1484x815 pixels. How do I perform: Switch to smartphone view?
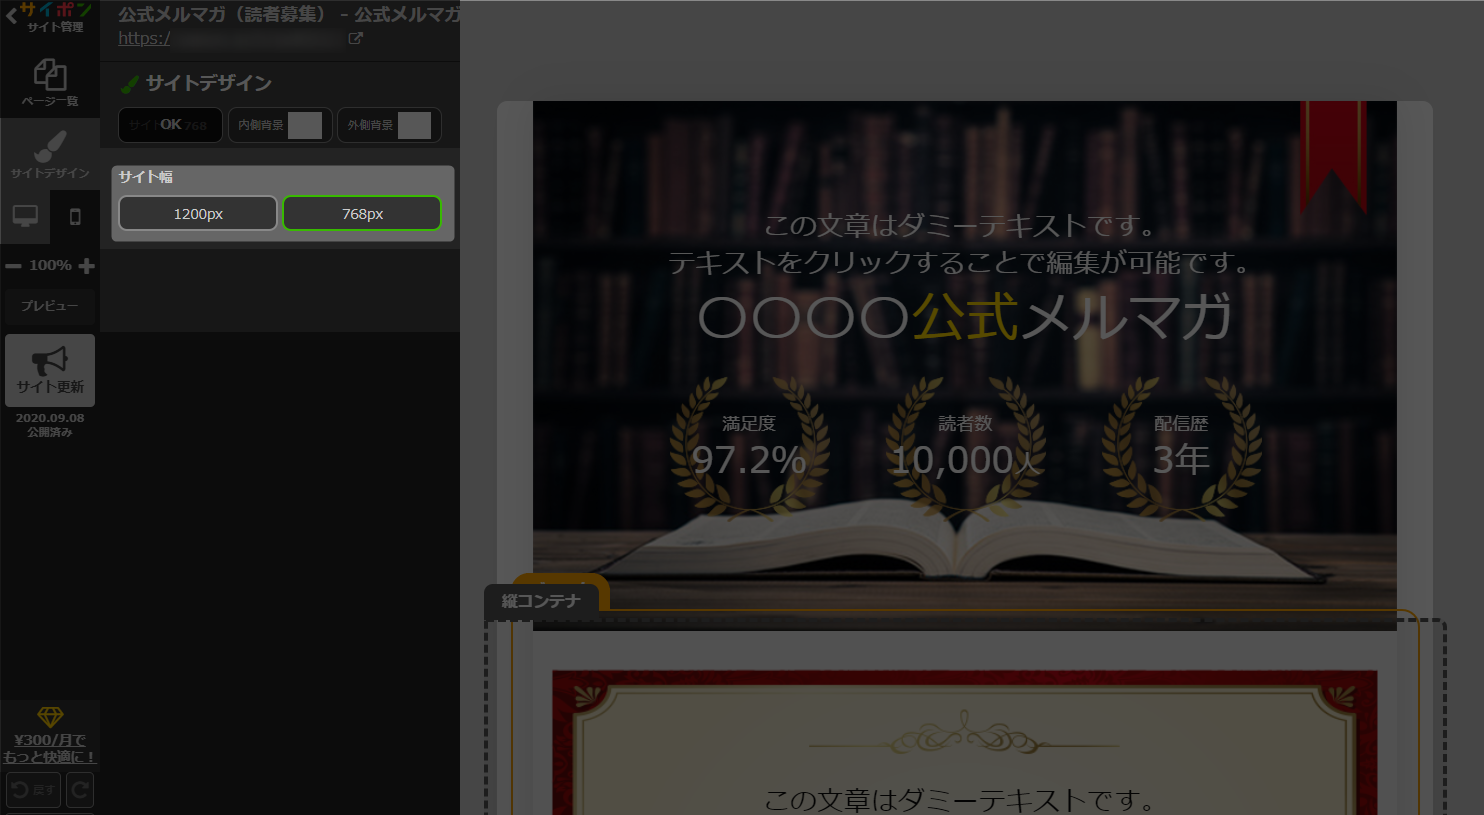(x=75, y=216)
